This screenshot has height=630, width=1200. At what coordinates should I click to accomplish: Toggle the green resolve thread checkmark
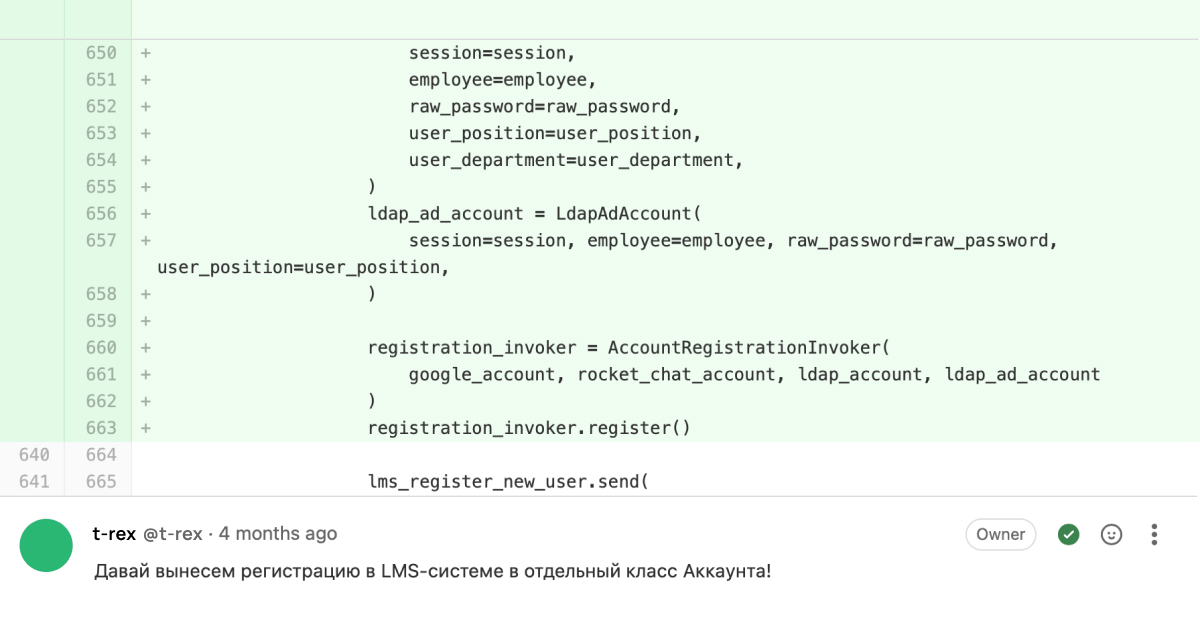tap(1069, 534)
